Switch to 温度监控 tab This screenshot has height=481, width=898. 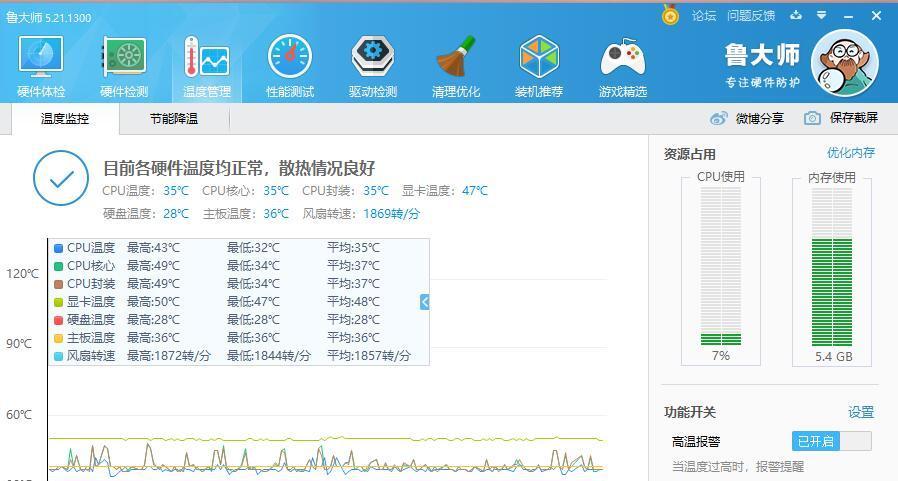(65, 119)
